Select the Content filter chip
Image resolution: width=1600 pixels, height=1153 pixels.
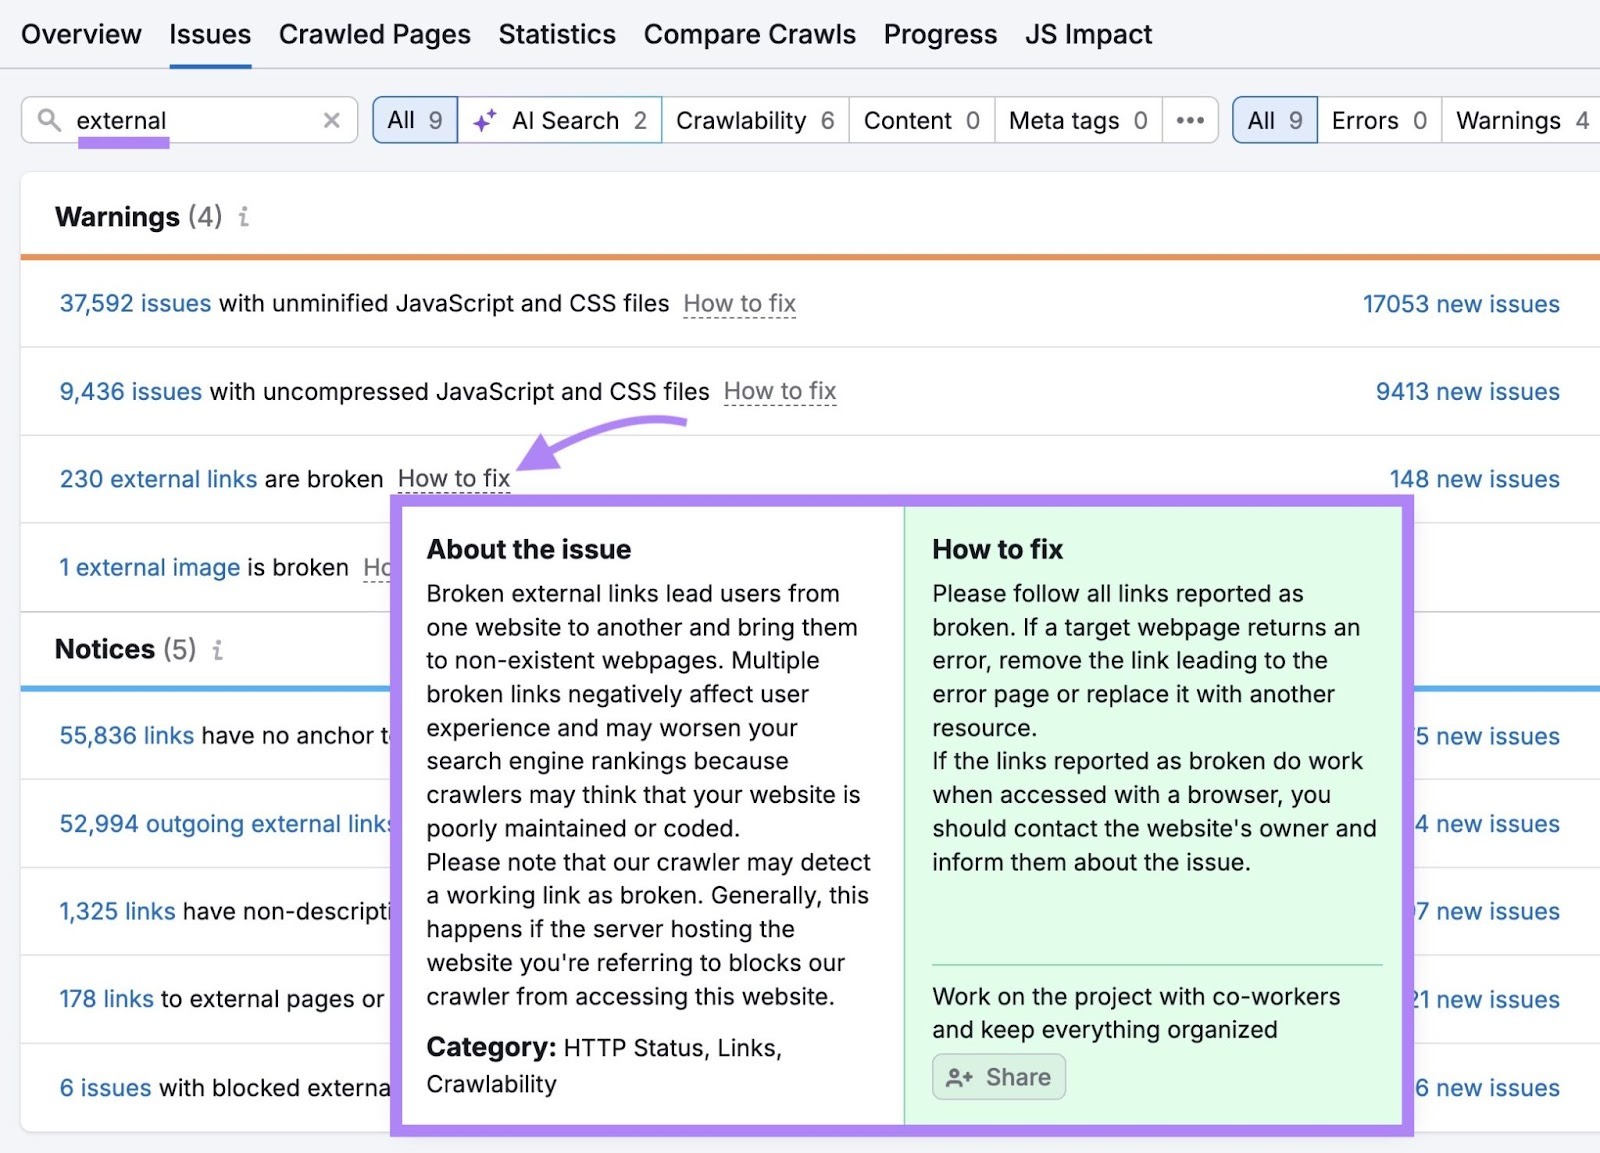tap(919, 120)
